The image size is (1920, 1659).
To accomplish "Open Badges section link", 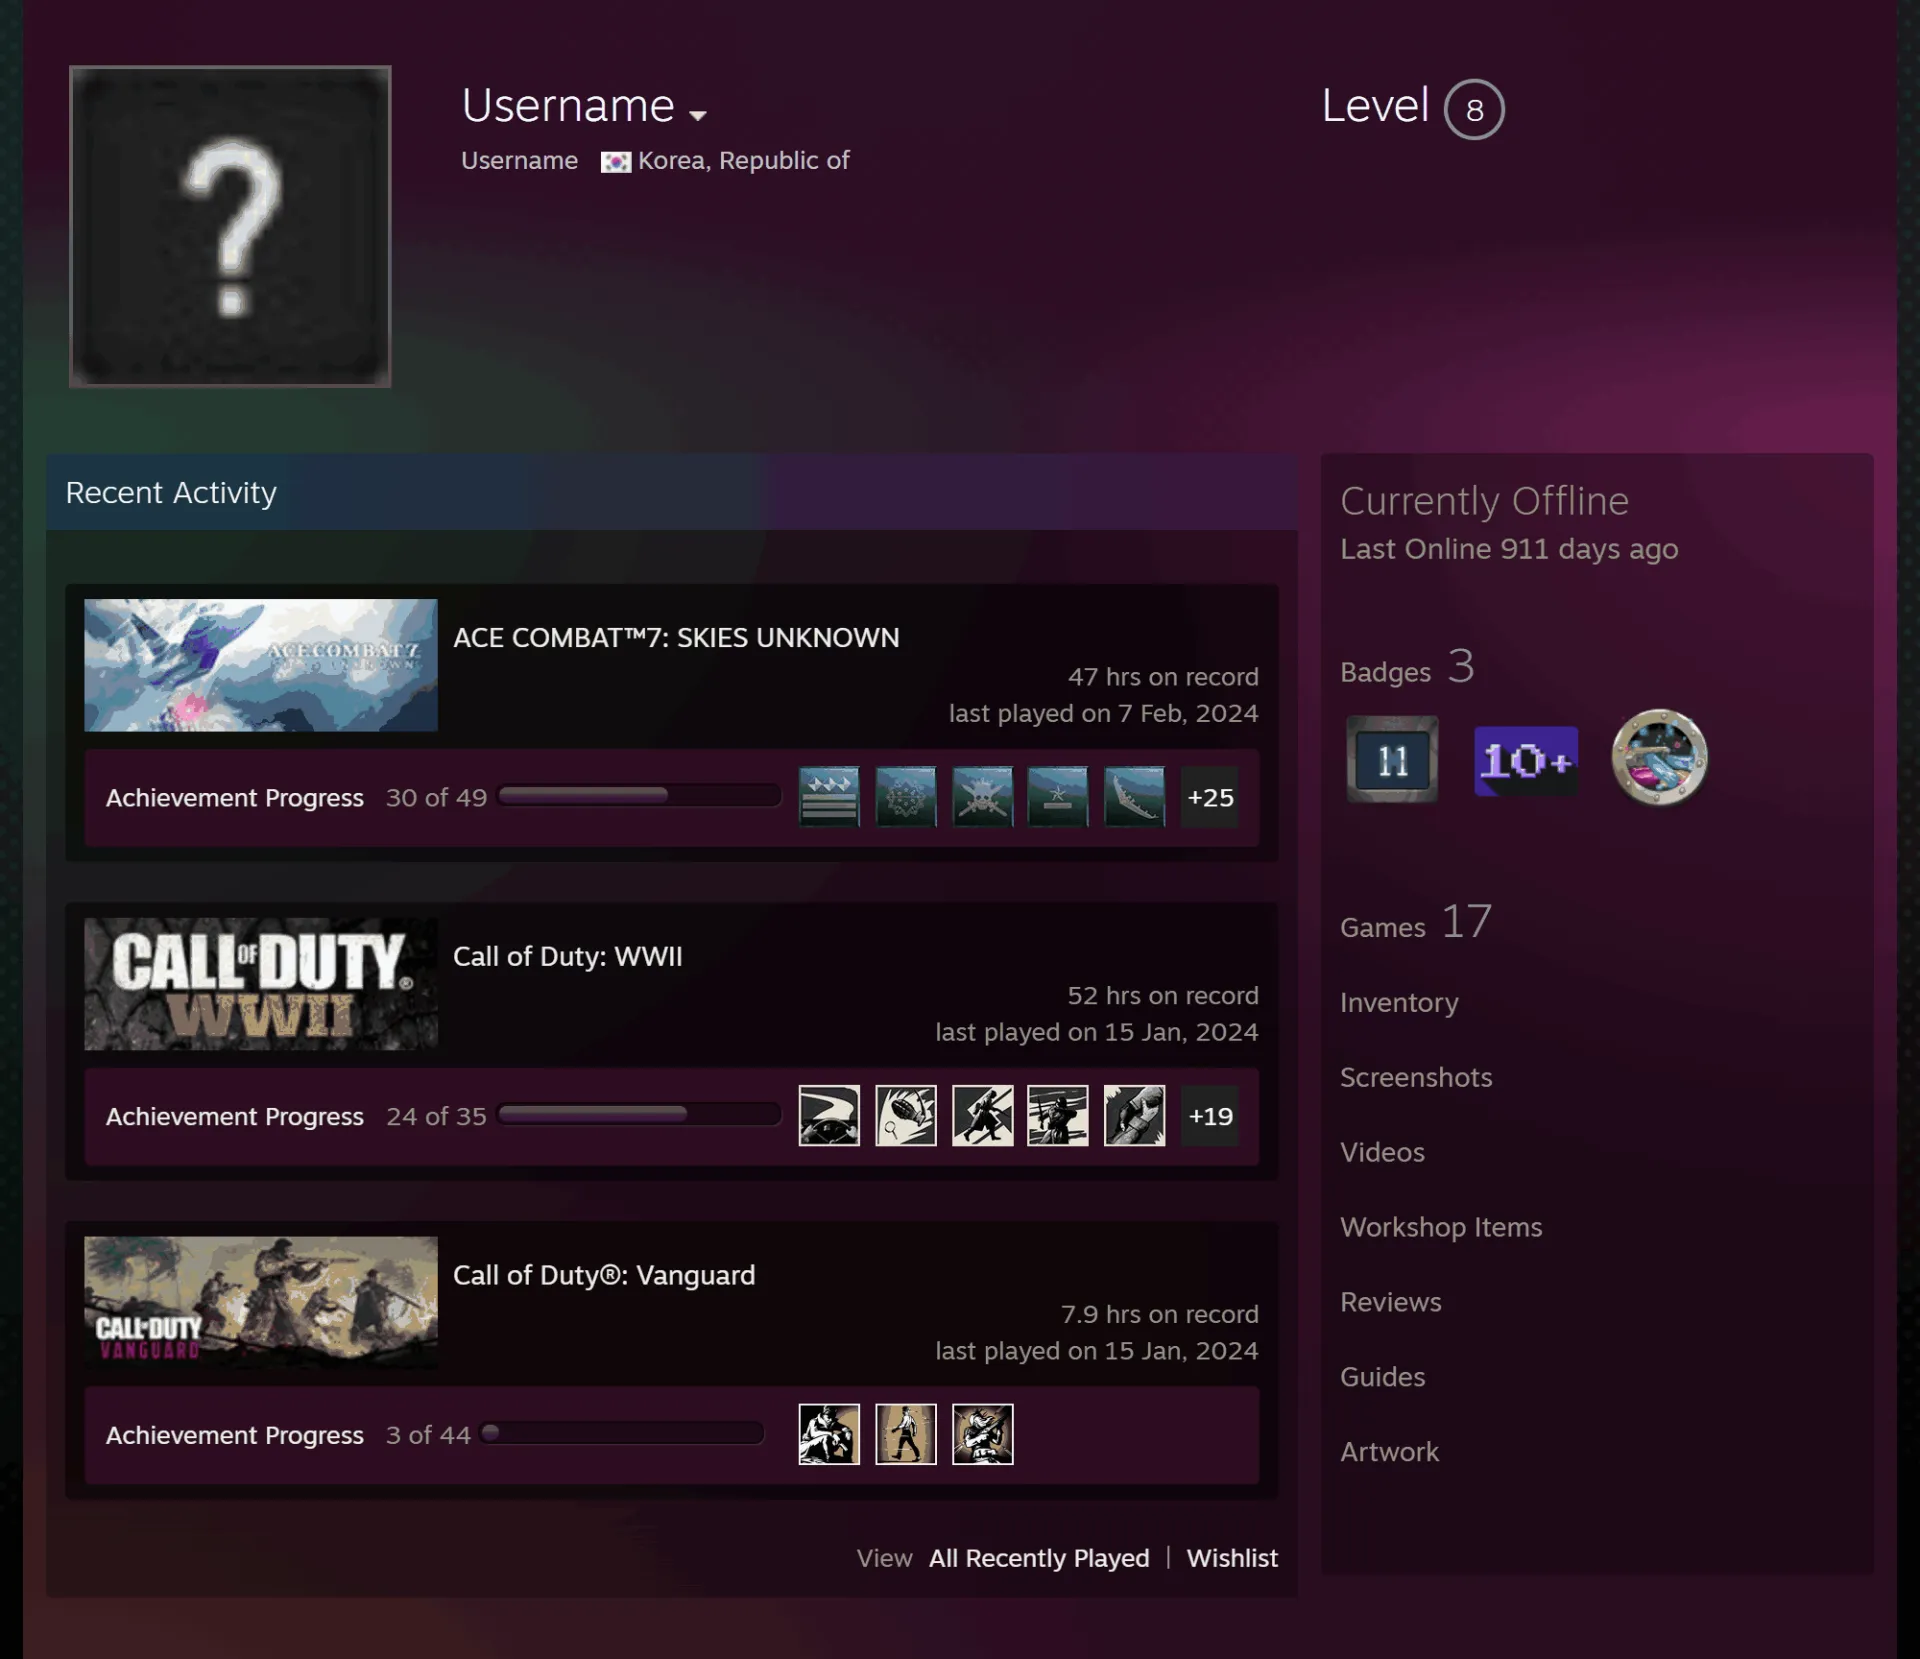I will click(1407, 667).
